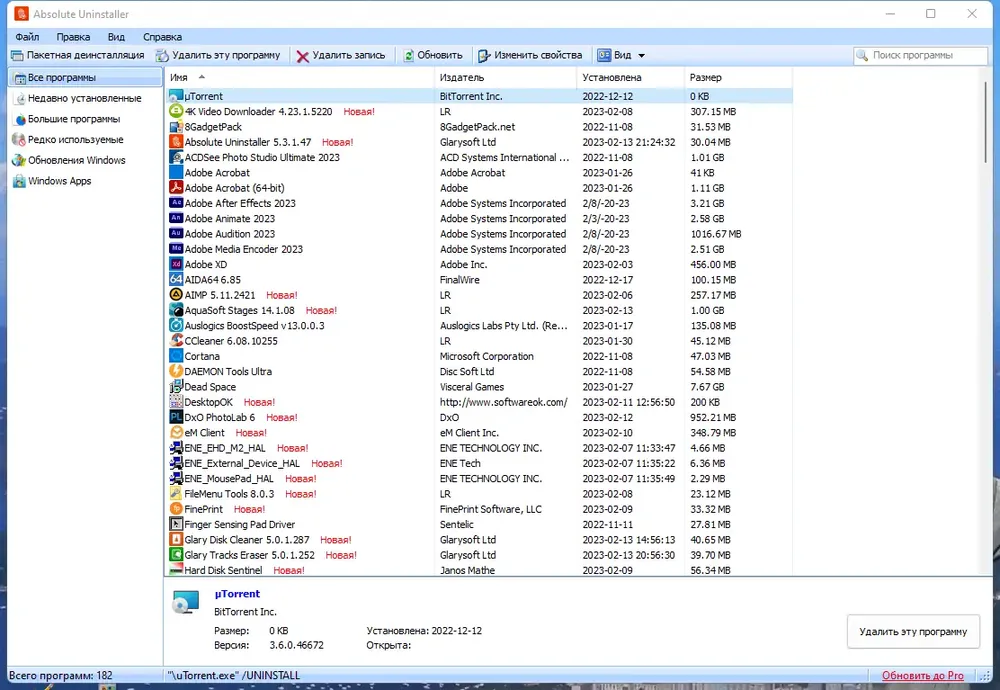Image resolution: width=1000 pixels, height=690 pixels.
Task: Sort by the Размер column header
Action: point(738,77)
